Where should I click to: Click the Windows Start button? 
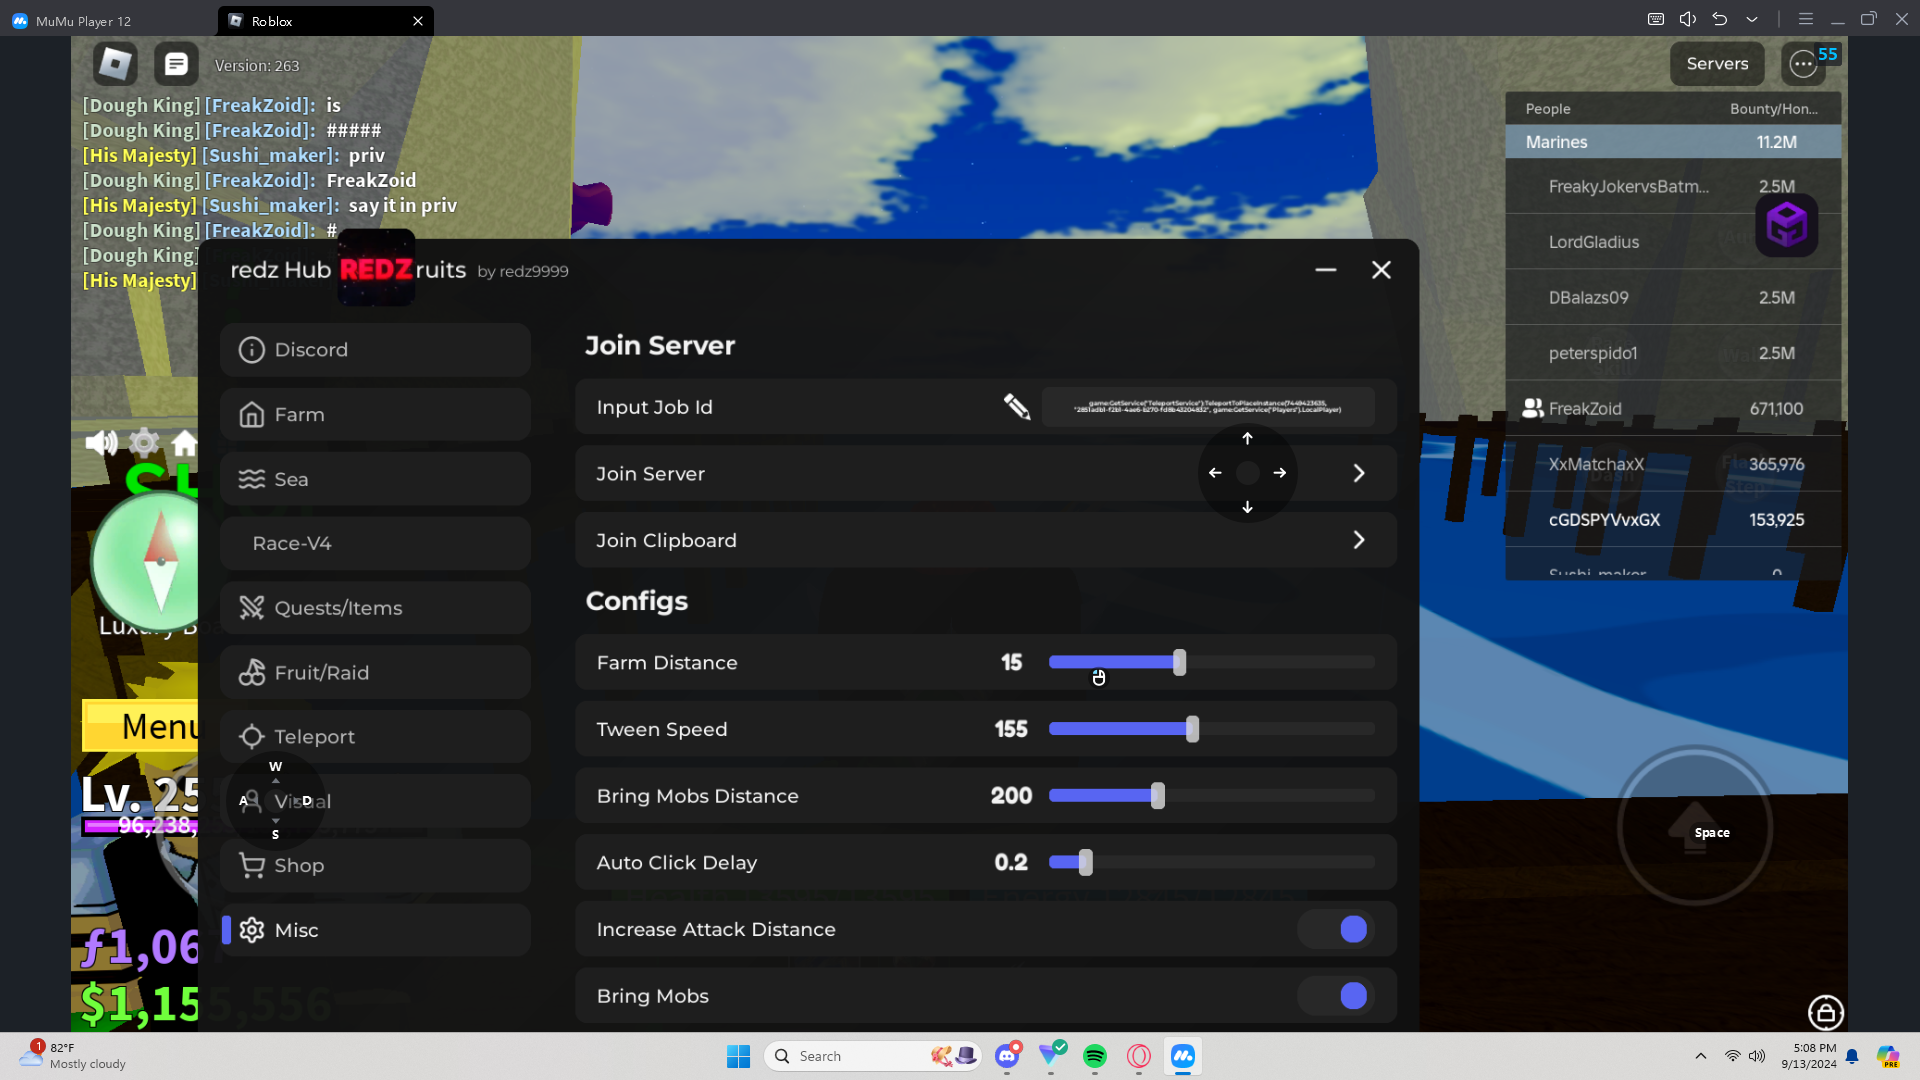[739, 1056]
